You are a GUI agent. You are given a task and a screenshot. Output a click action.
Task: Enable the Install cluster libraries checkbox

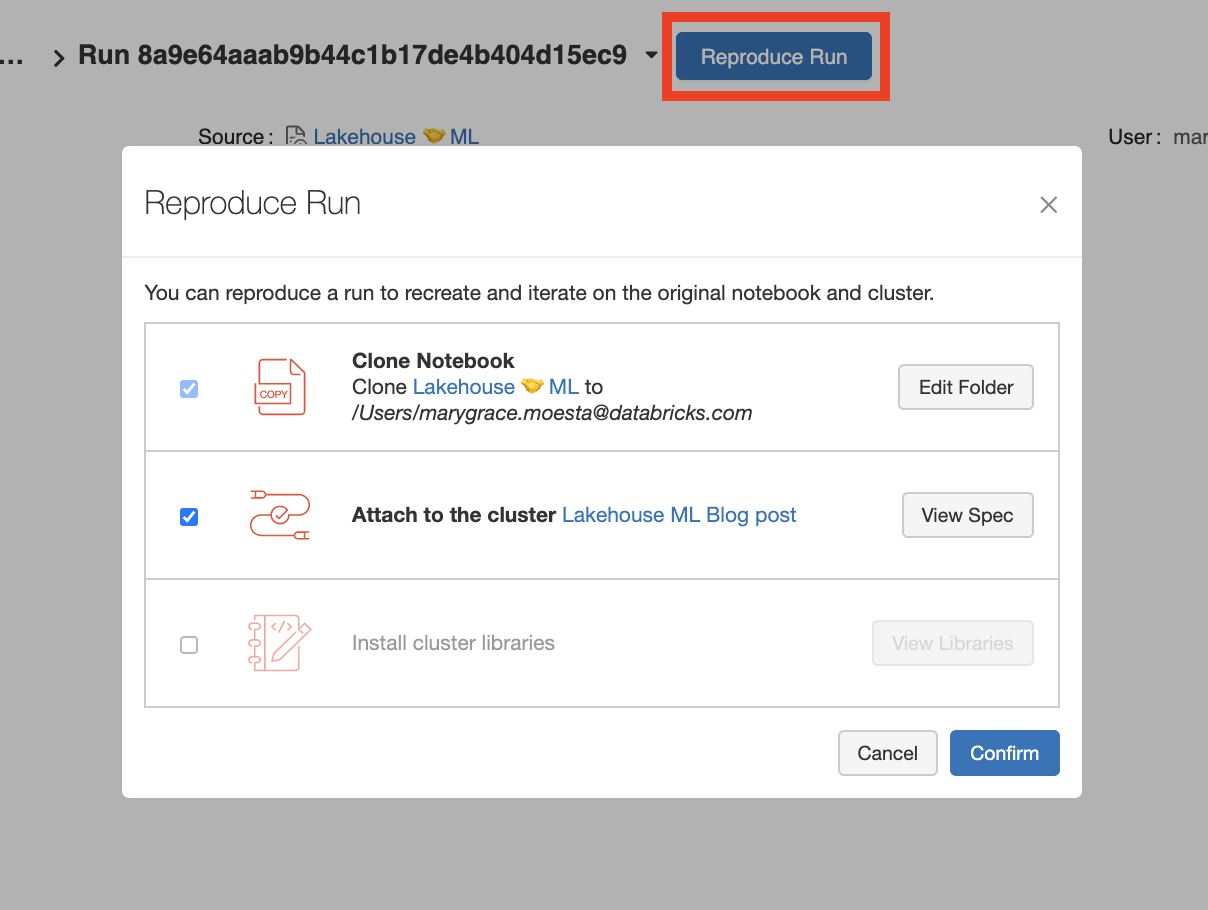coord(189,645)
